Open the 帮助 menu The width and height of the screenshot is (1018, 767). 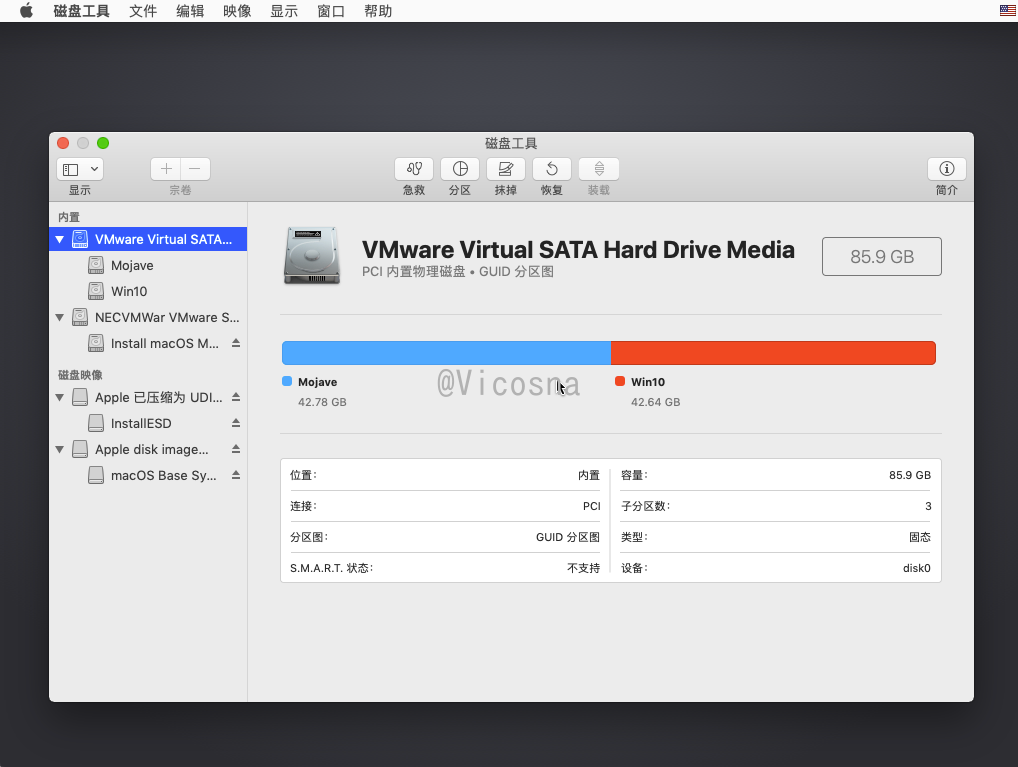coord(378,11)
